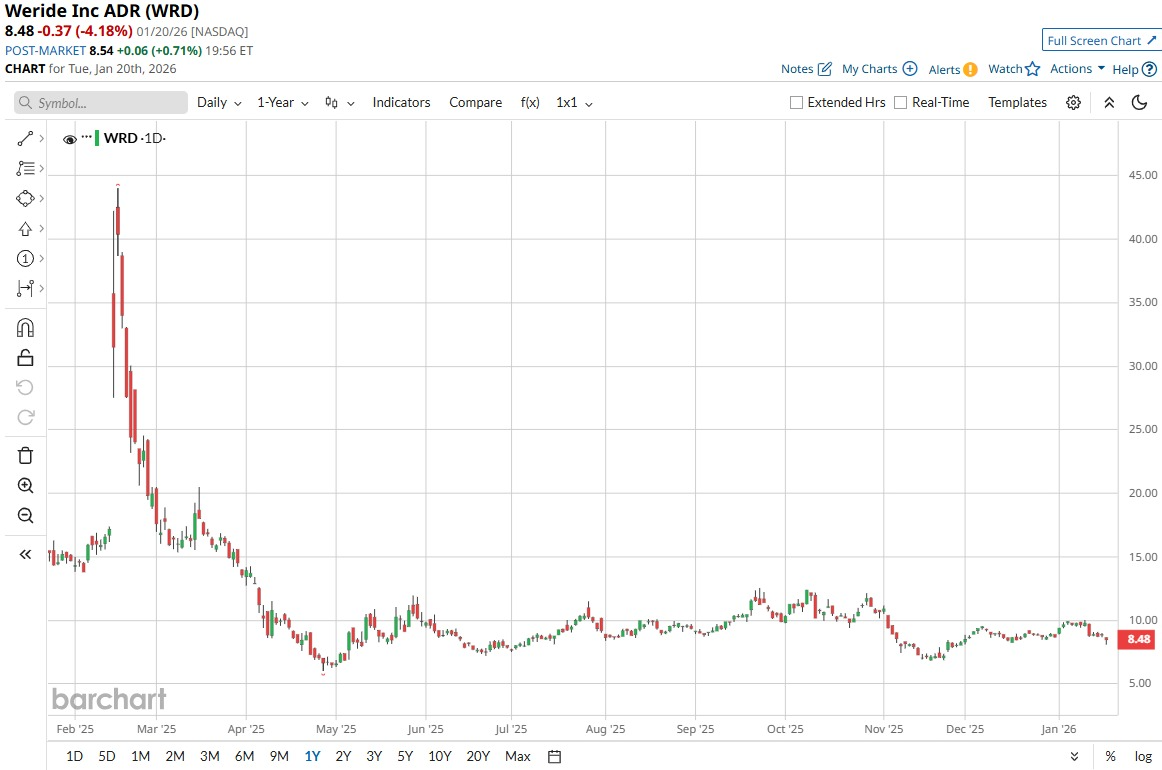Image resolution: width=1162 pixels, height=770 pixels.
Task: Click the undo arrow icon
Action: pos(25,388)
